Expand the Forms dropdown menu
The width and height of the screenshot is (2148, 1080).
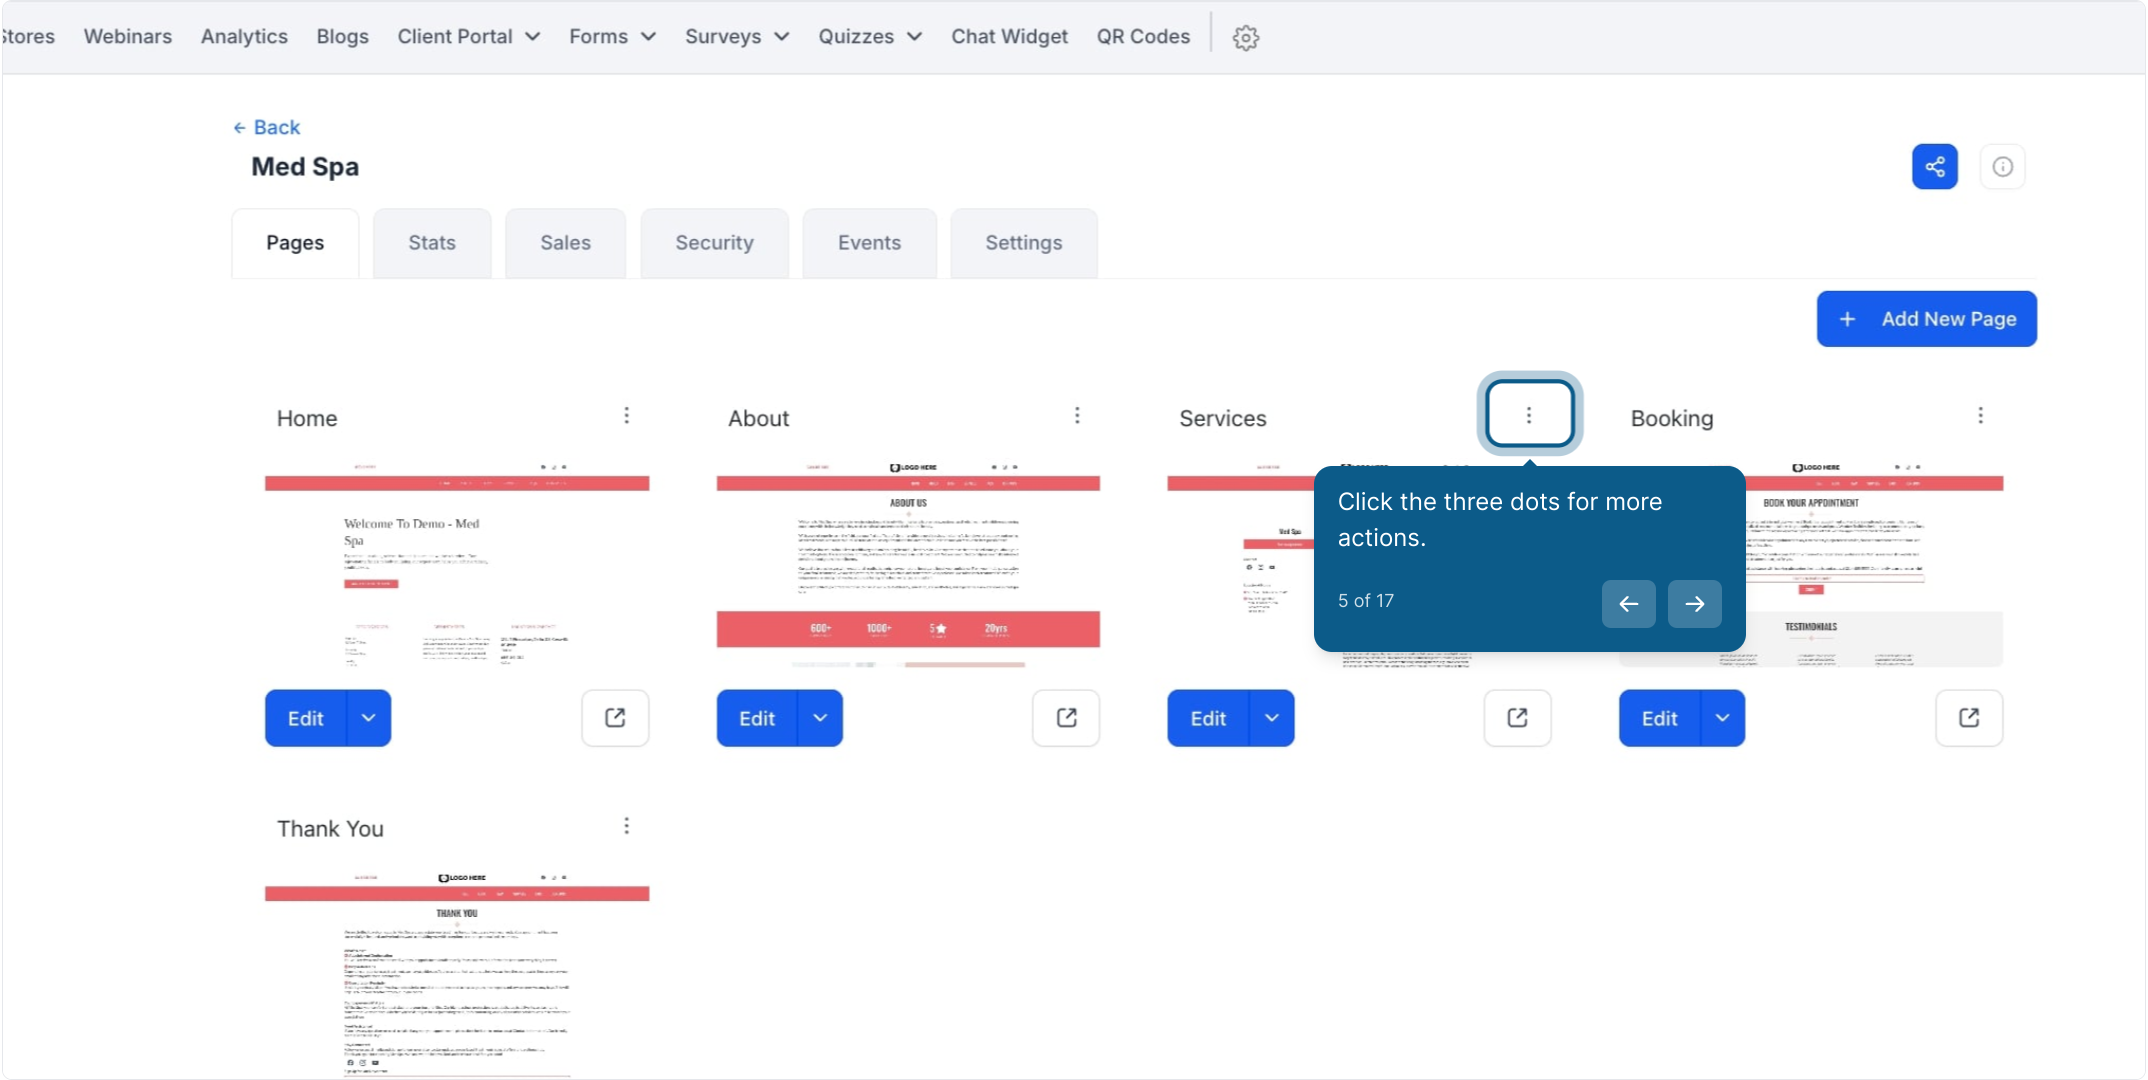[x=613, y=37]
